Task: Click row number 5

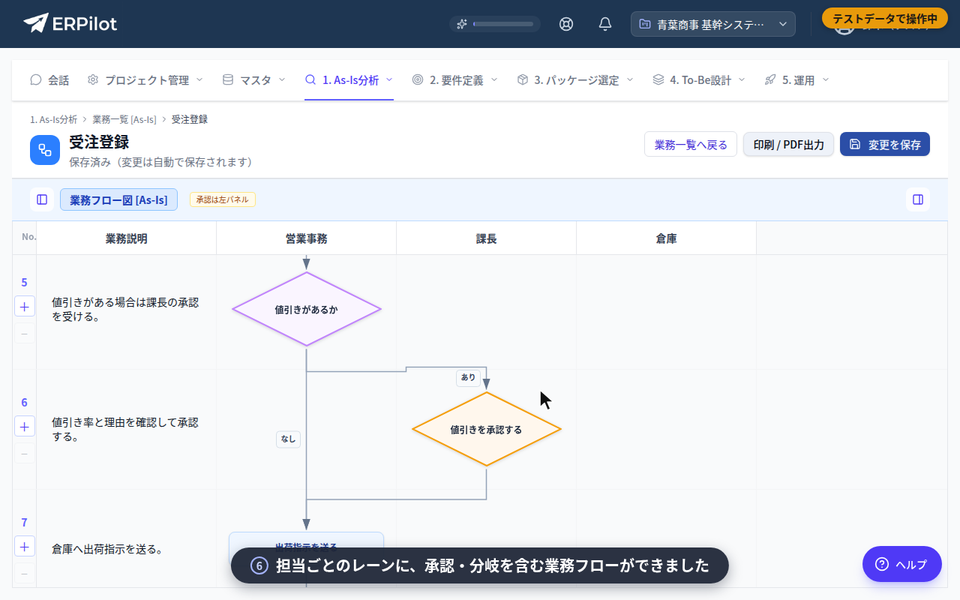Action: pos(24,282)
